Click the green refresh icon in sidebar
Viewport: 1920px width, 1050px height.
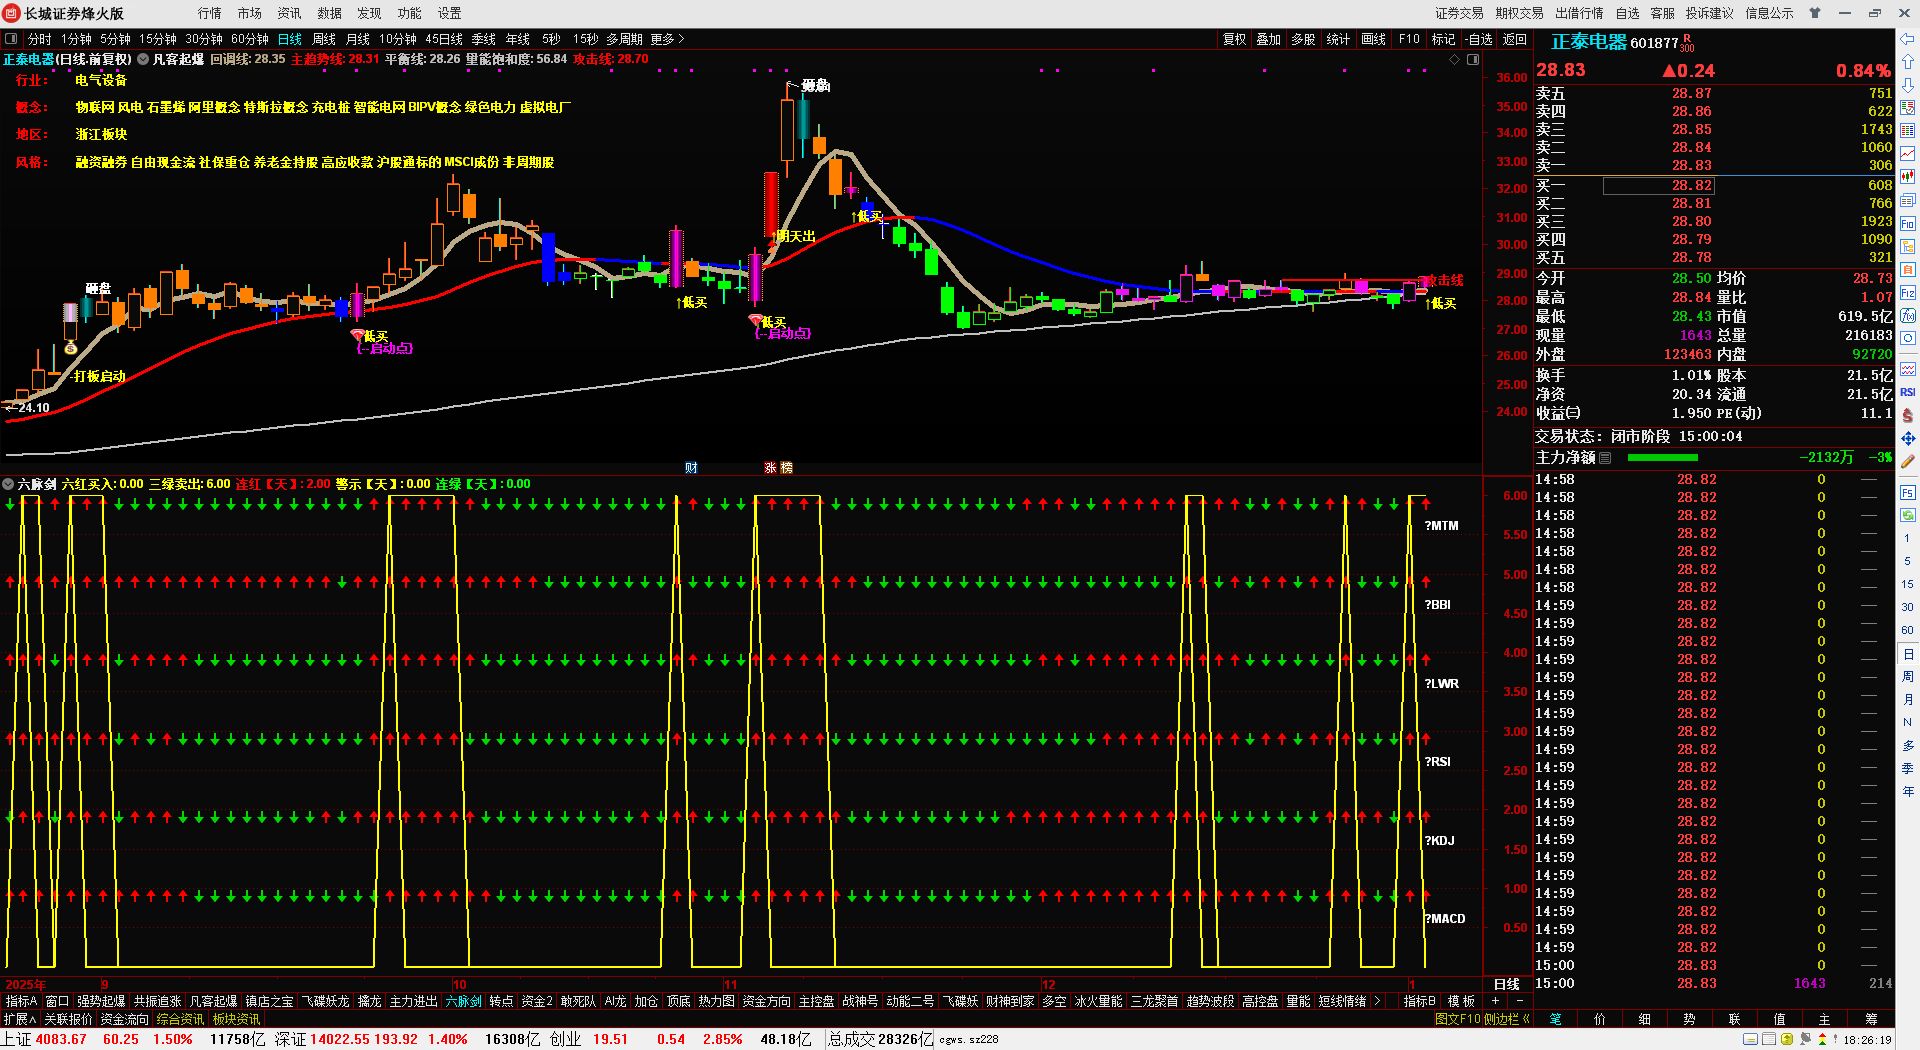point(1908,516)
